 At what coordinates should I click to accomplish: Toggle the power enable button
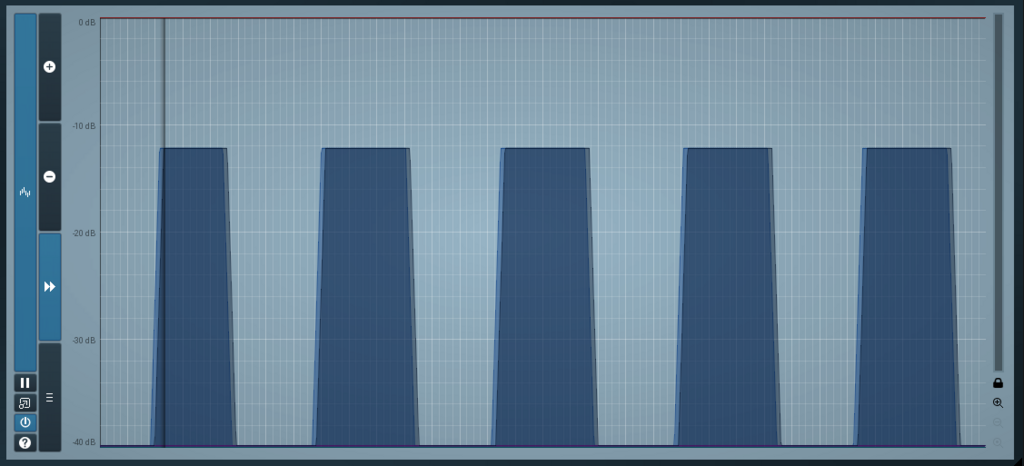25,422
